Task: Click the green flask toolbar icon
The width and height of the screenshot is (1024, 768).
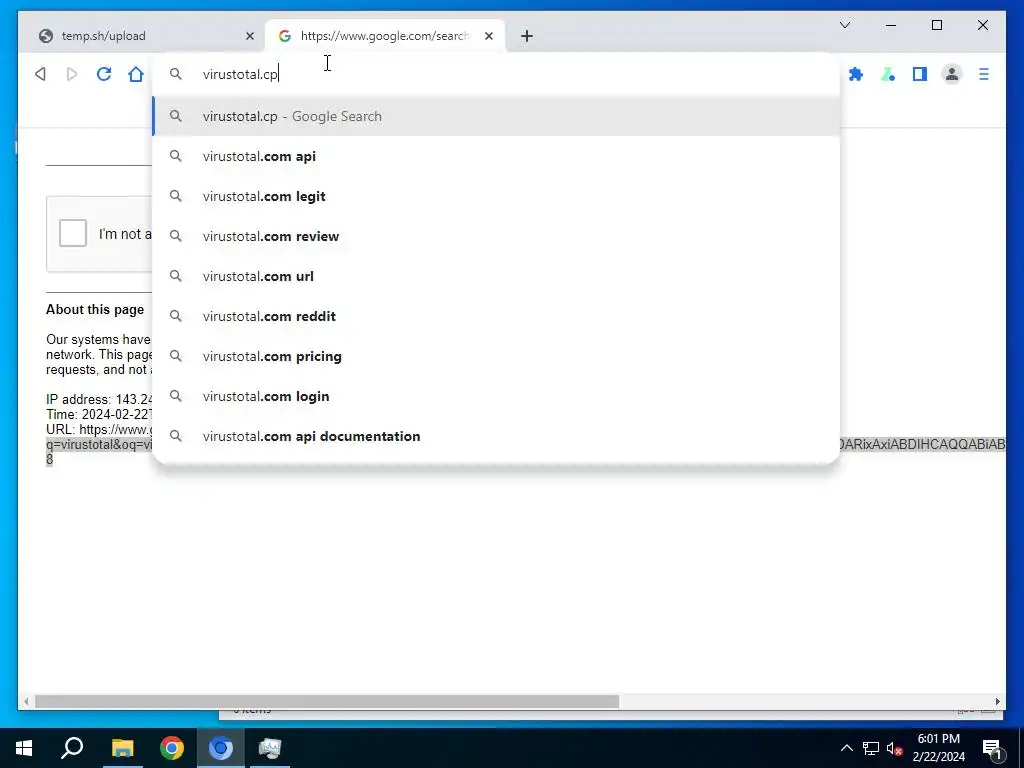Action: (888, 74)
